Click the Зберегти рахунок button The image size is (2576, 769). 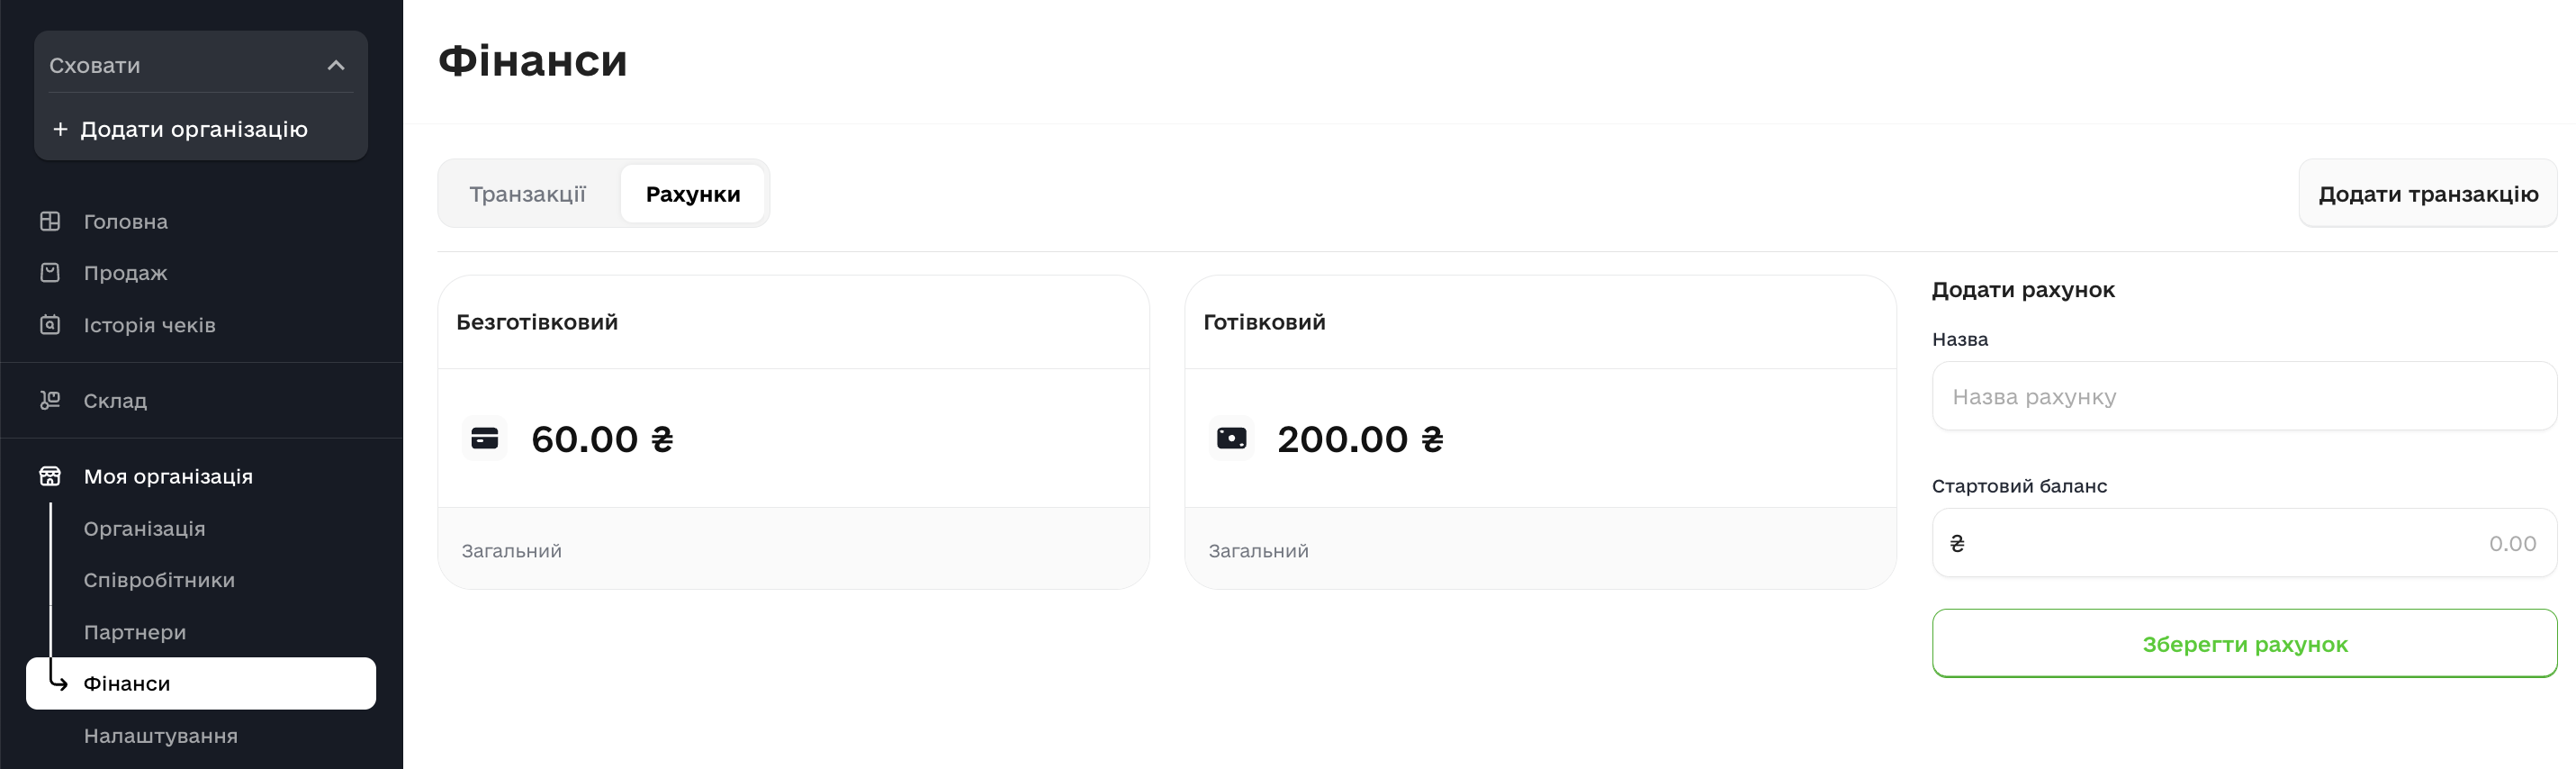[2244, 644]
